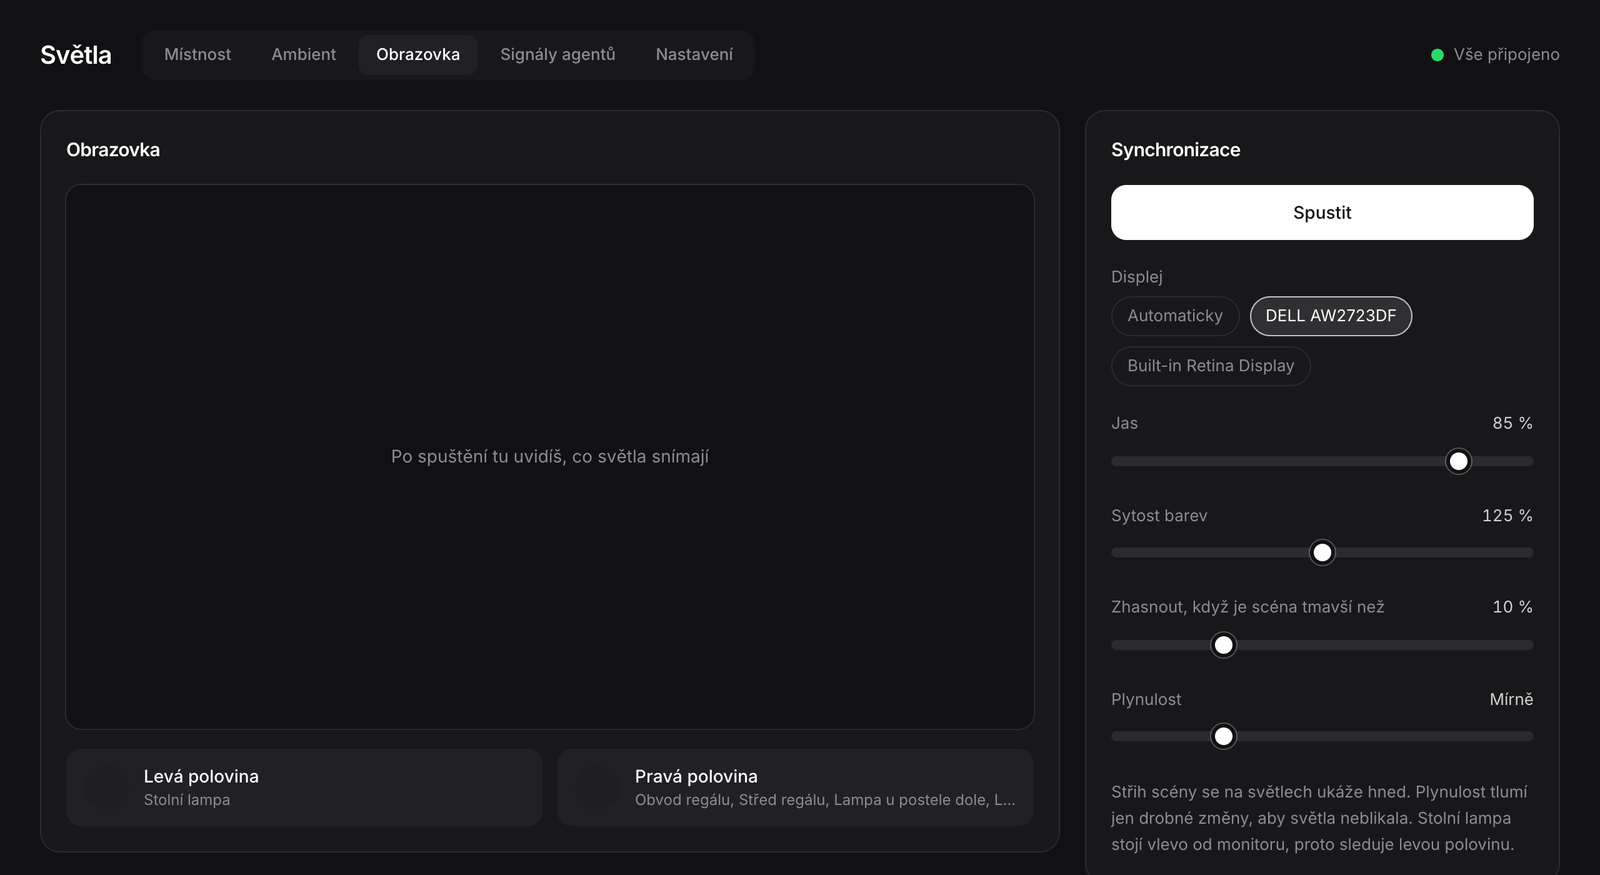Click the screen preview placeholder area
The image size is (1600, 875).
coord(550,456)
